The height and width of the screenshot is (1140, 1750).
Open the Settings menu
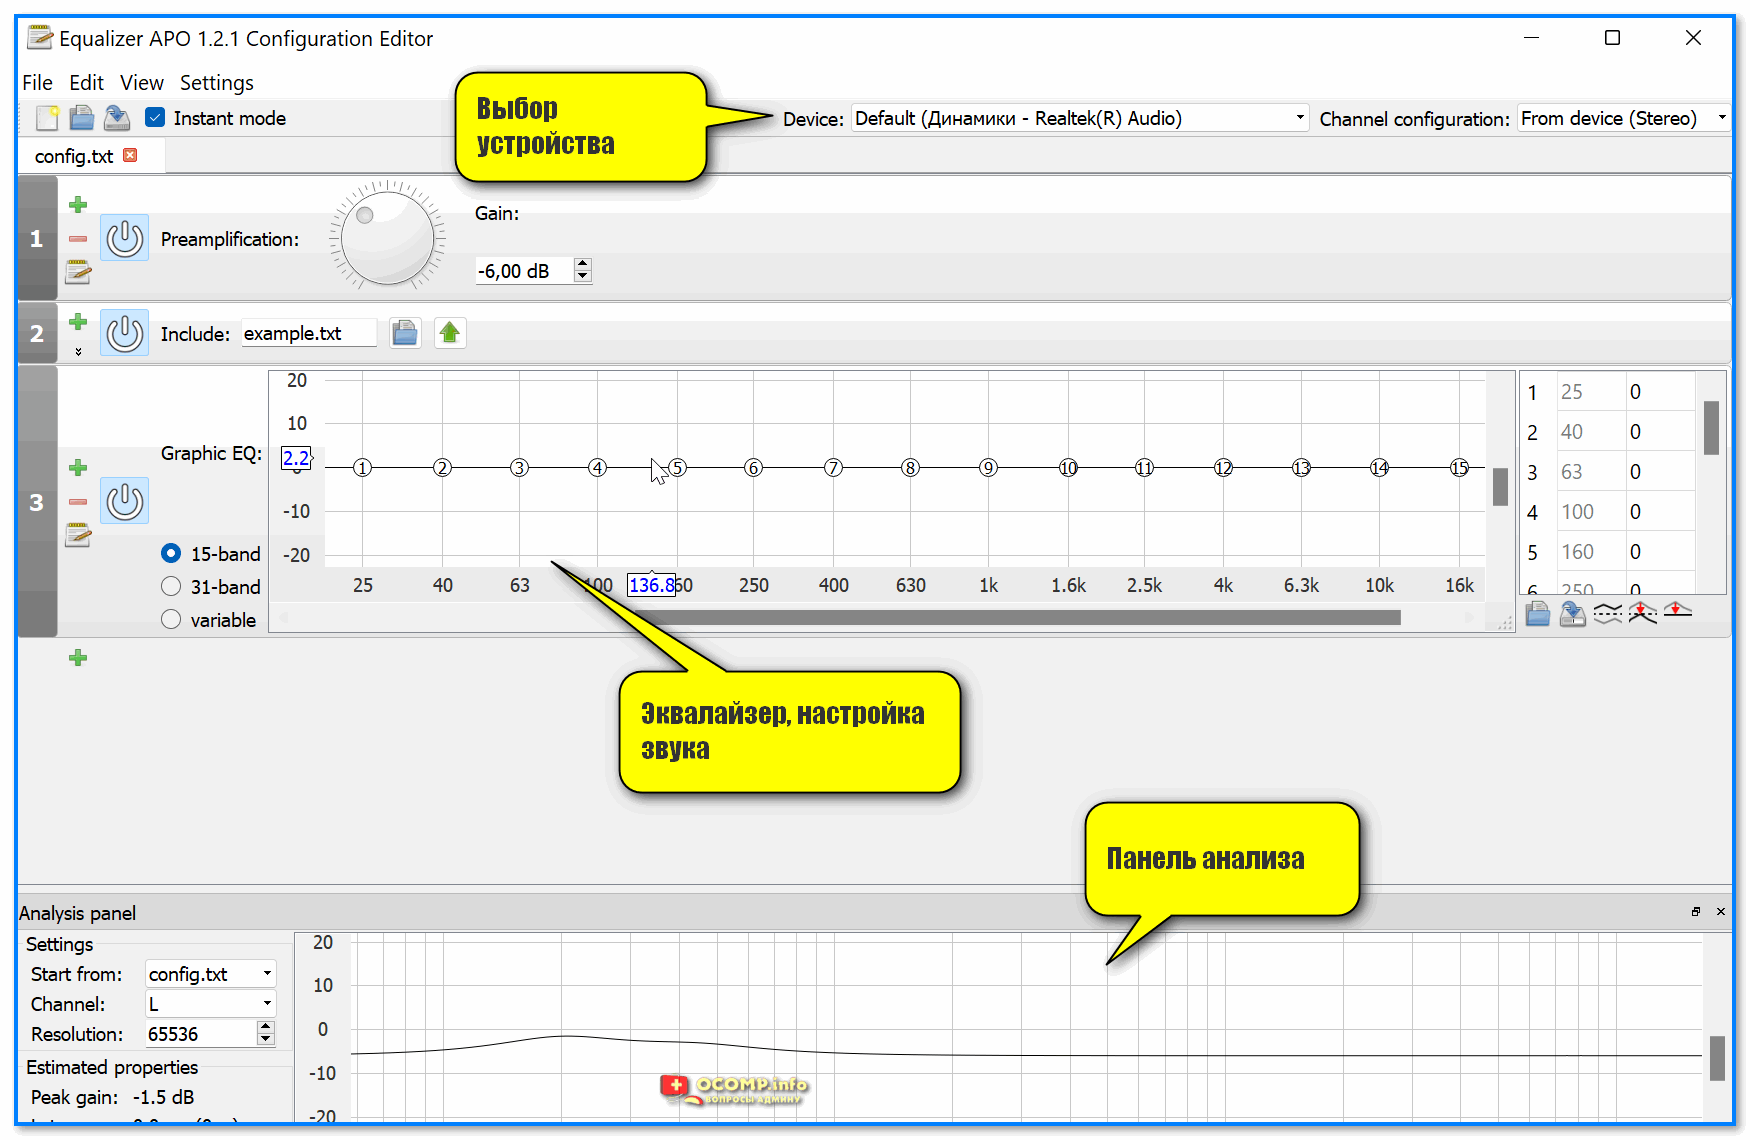point(217,83)
